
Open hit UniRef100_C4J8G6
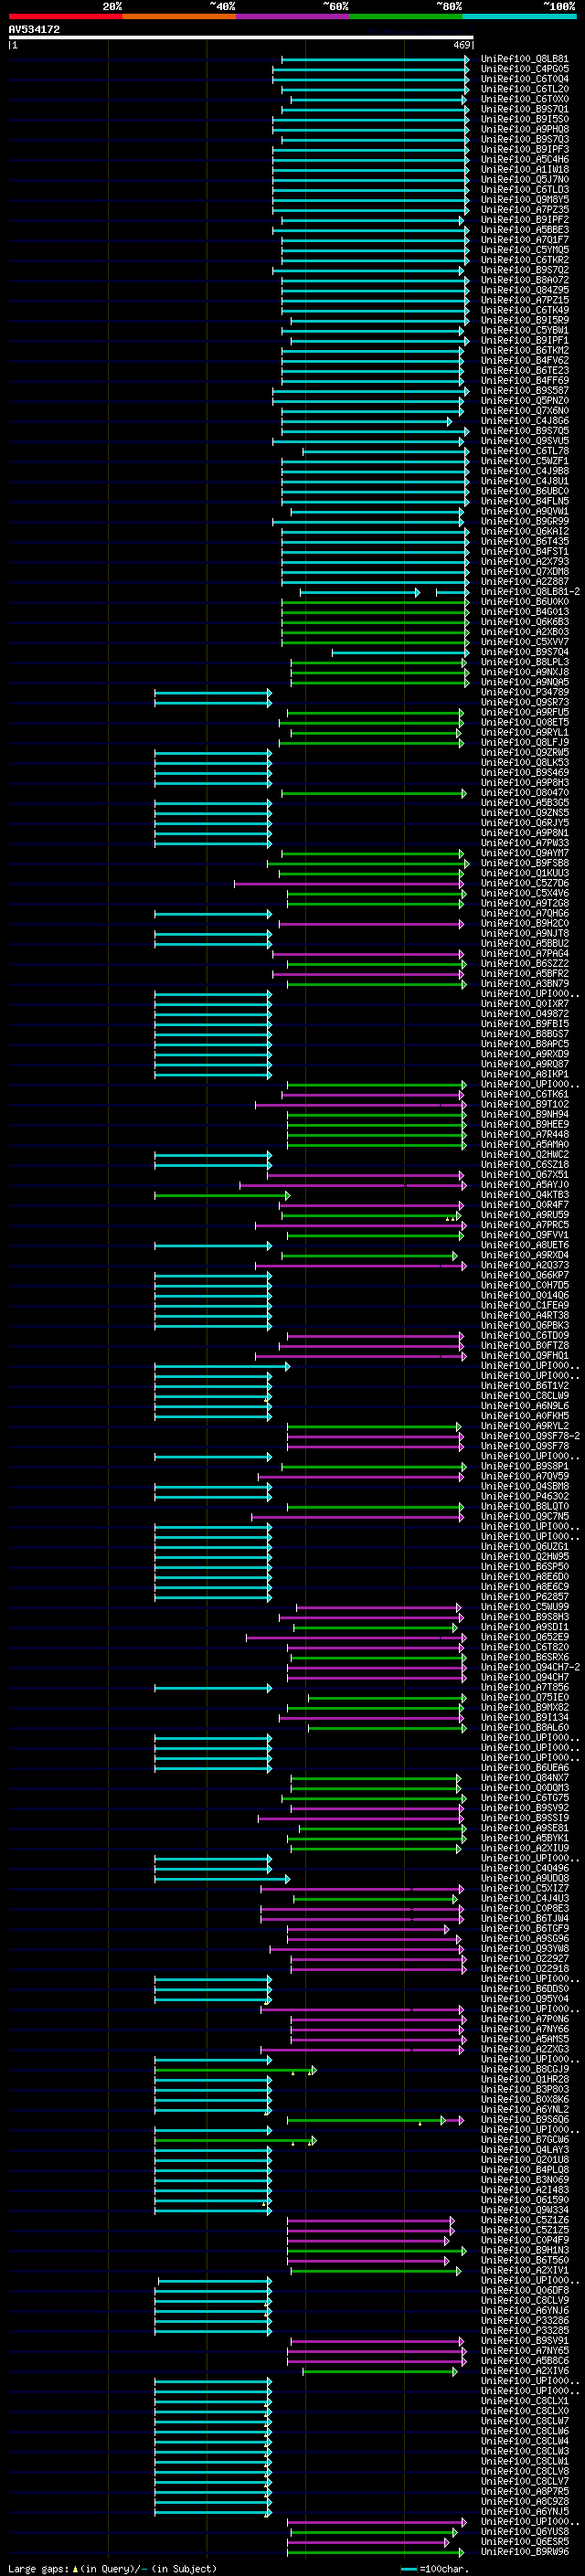click(x=525, y=421)
